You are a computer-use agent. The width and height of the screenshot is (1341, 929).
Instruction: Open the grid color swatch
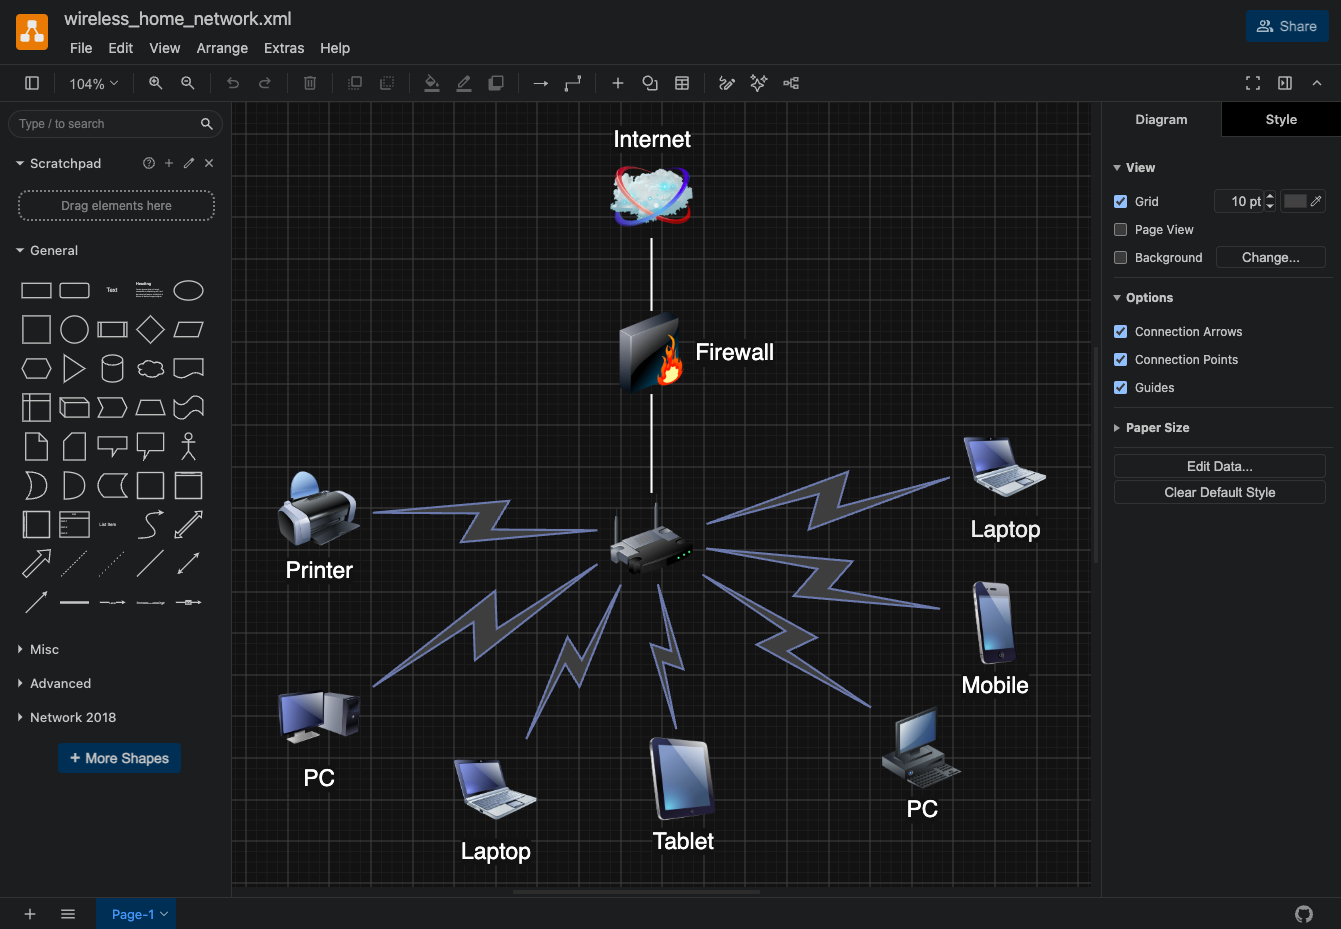coord(1303,201)
